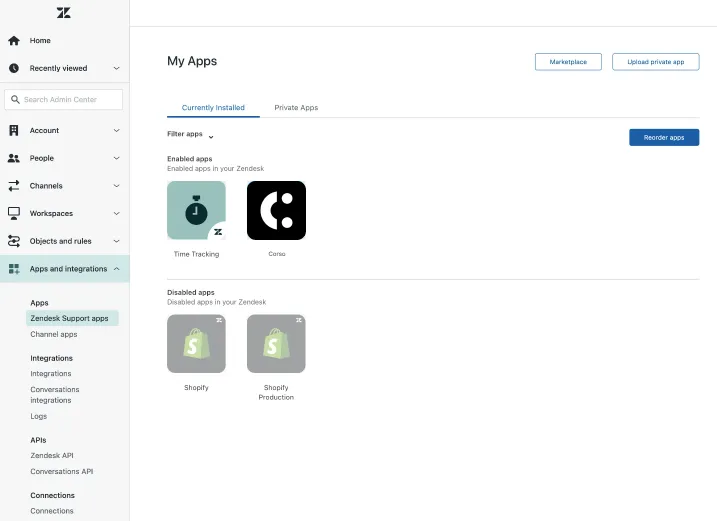Click the Apps and integrations grid icon

click(x=14, y=269)
